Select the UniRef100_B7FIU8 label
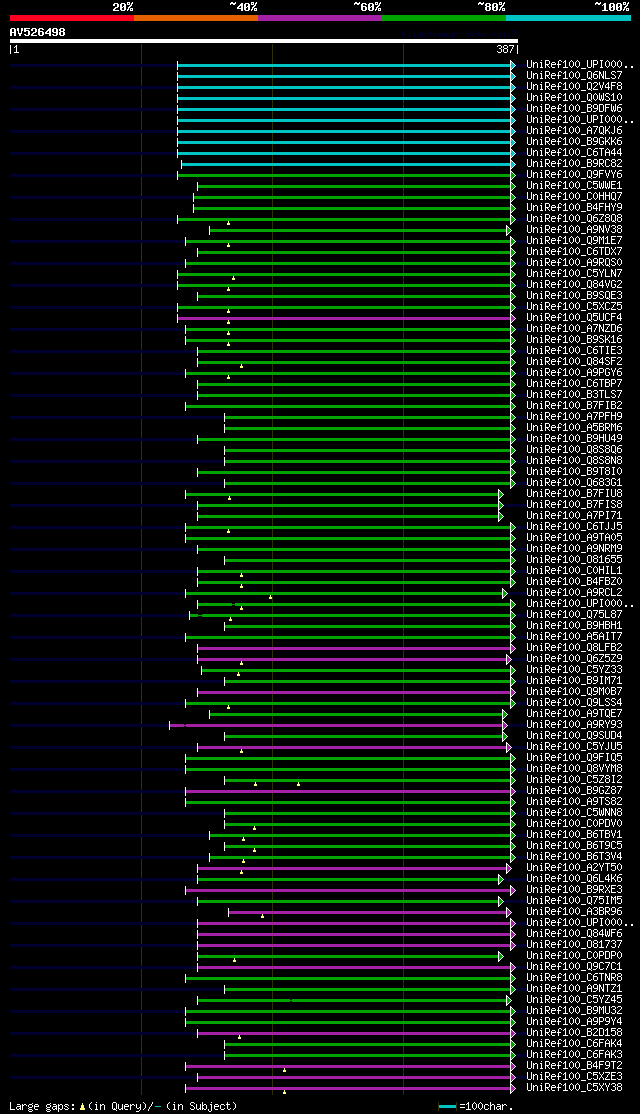This screenshot has height=1114, width=640. coord(575,494)
